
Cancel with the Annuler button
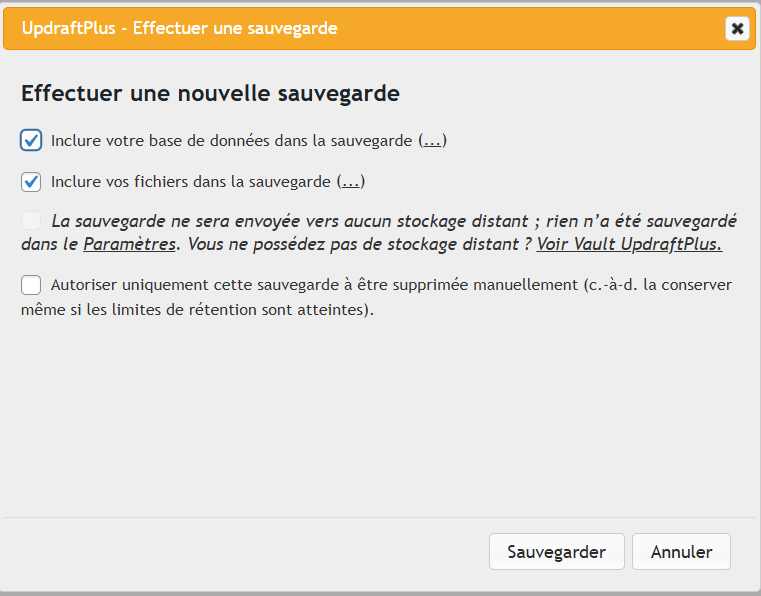pyautogui.click(x=681, y=551)
